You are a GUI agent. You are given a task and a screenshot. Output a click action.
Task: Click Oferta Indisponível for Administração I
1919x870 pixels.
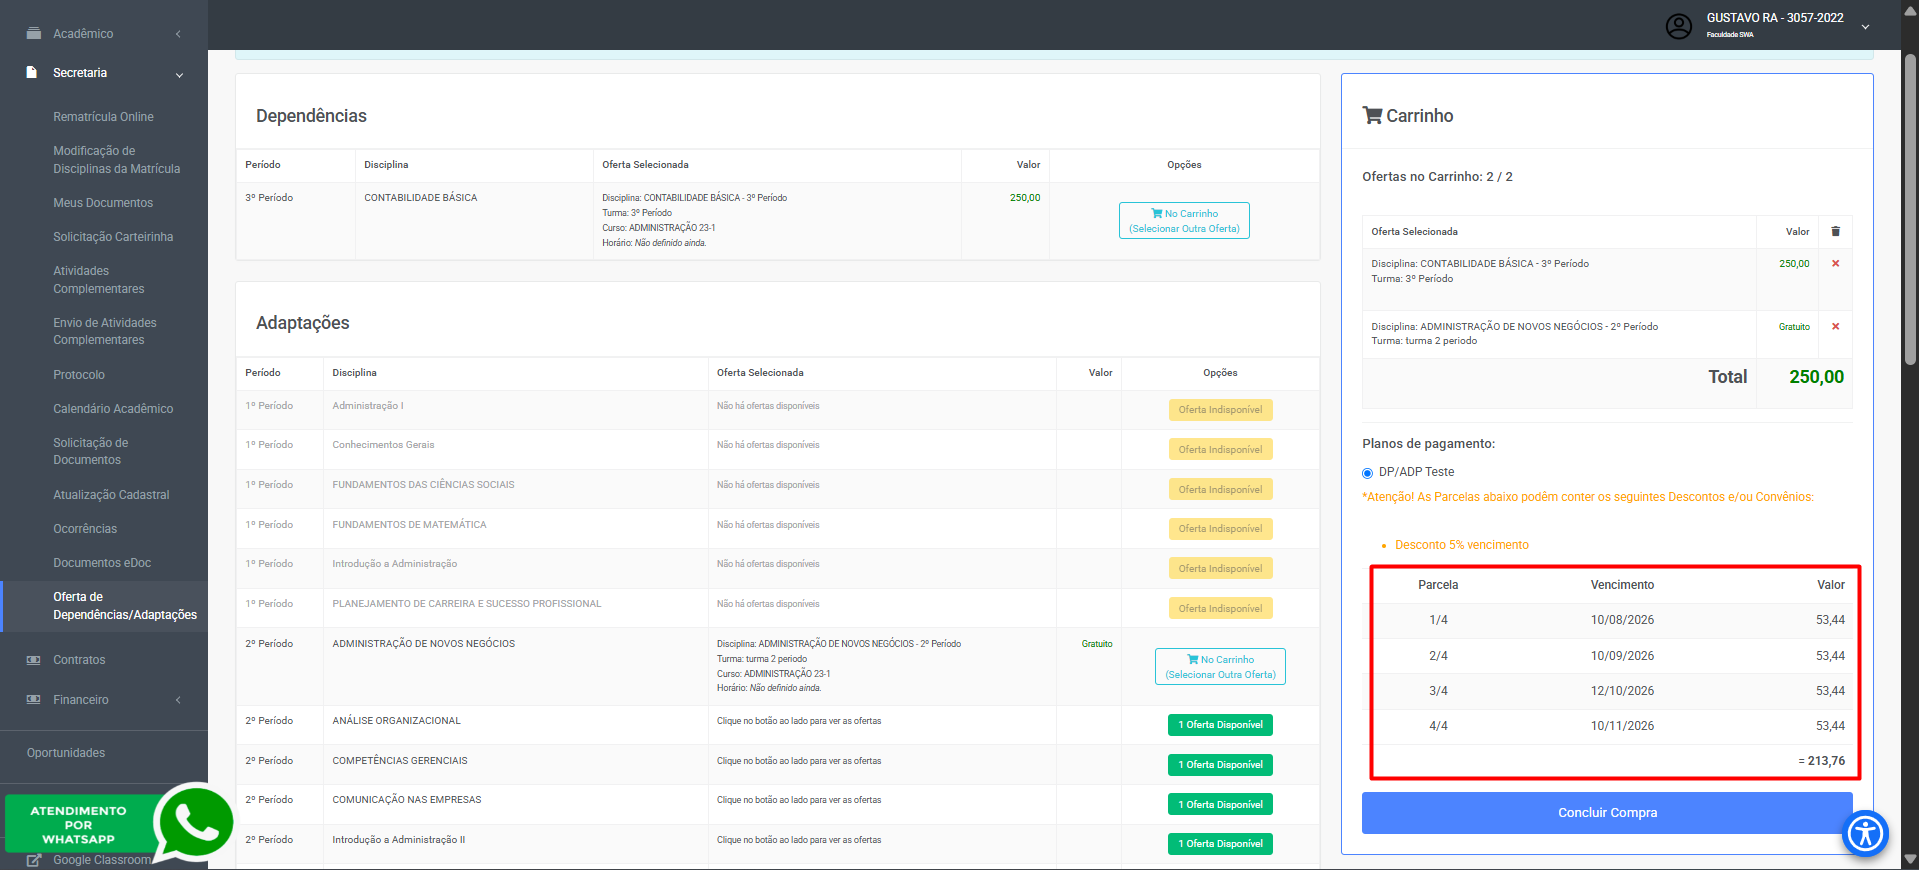[x=1220, y=410]
